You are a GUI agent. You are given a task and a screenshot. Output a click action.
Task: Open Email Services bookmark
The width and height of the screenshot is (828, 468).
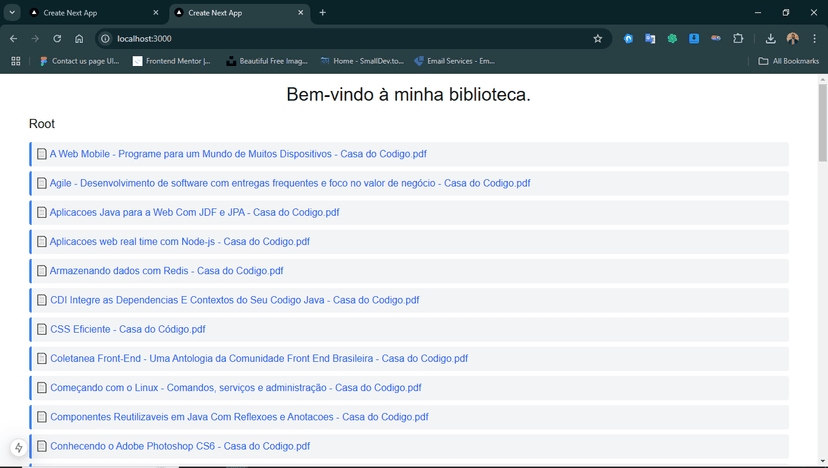click(455, 61)
